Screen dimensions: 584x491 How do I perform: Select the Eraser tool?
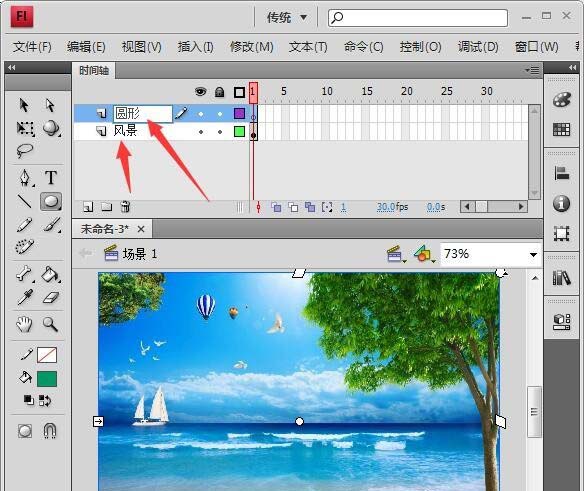tap(51, 297)
